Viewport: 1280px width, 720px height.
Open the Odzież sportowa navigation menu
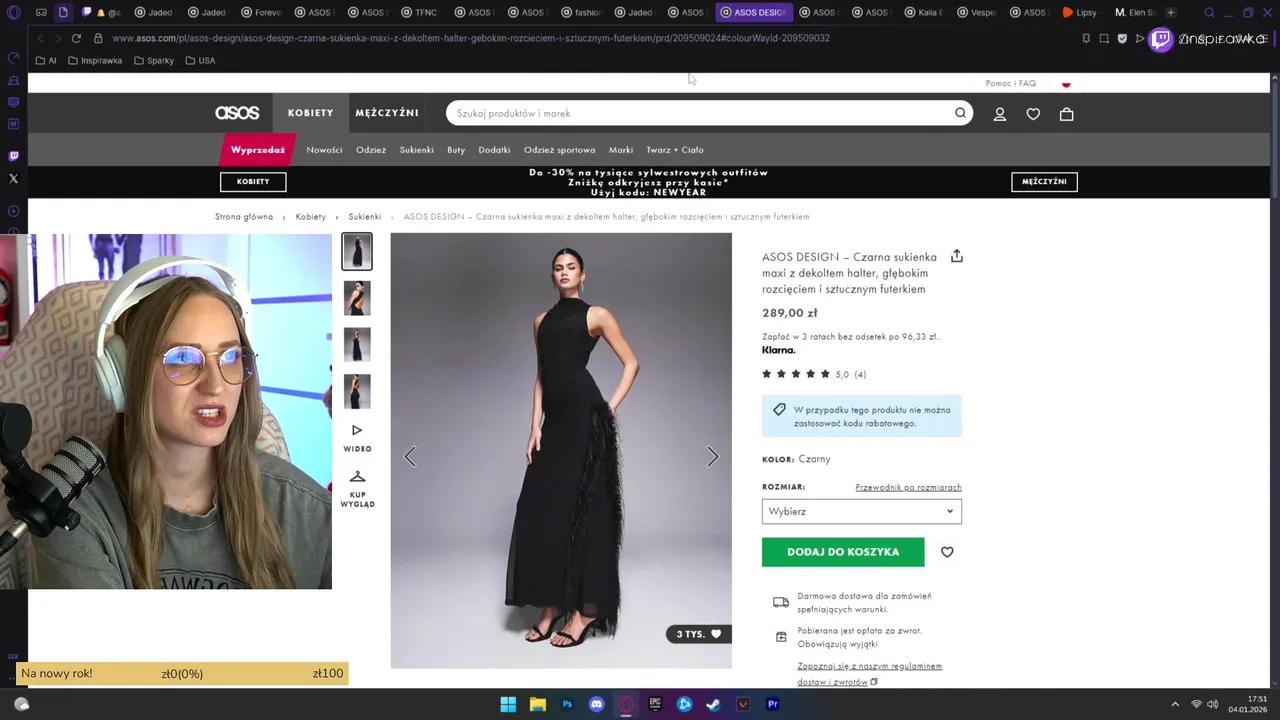coord(559,150)
